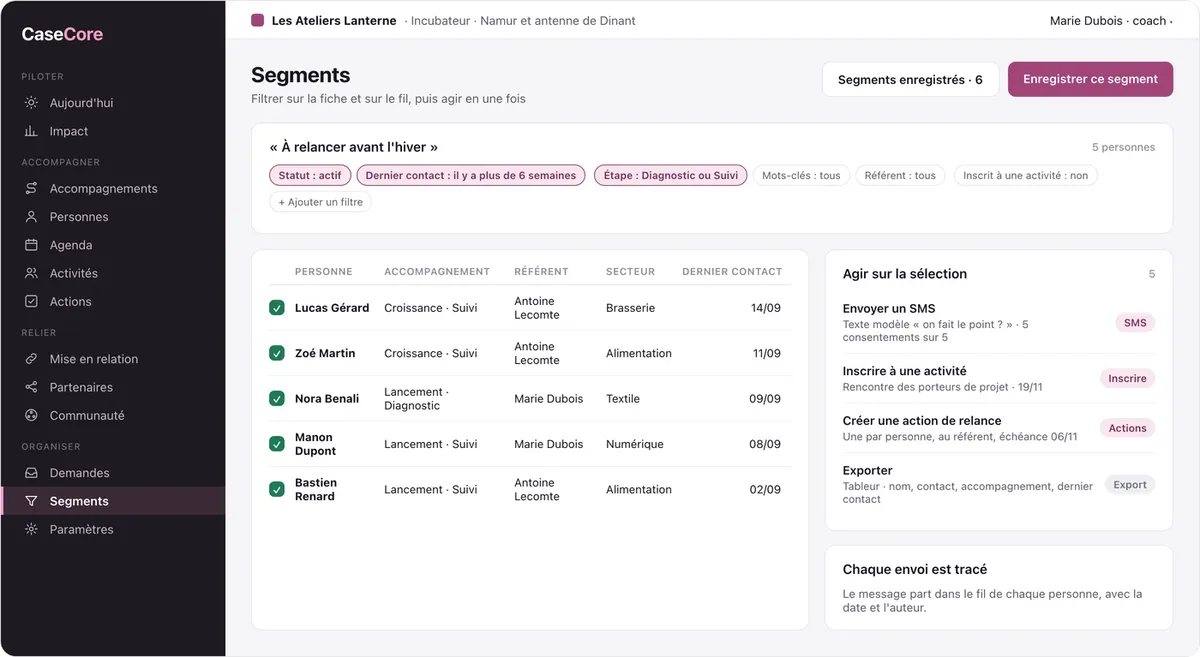Toggle Manon Dupont's checkbox
Screen dimensions: 1200x657
277,444
